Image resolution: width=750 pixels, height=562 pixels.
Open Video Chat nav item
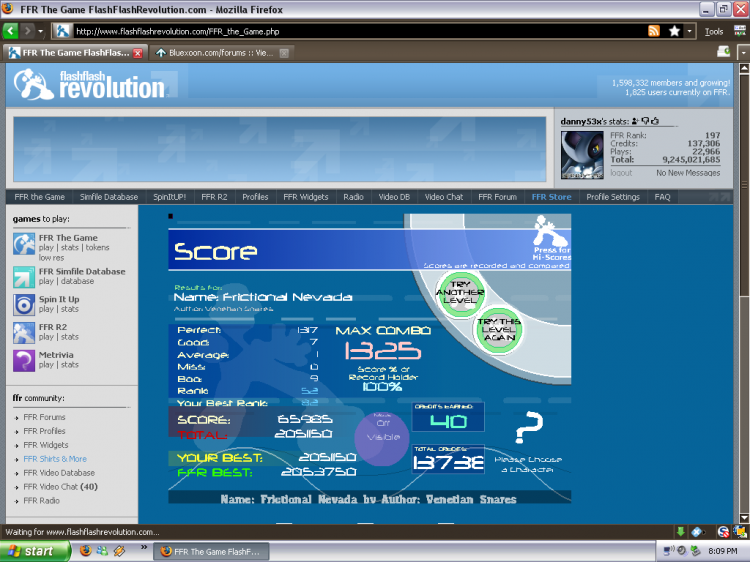[x=444, y=197]
